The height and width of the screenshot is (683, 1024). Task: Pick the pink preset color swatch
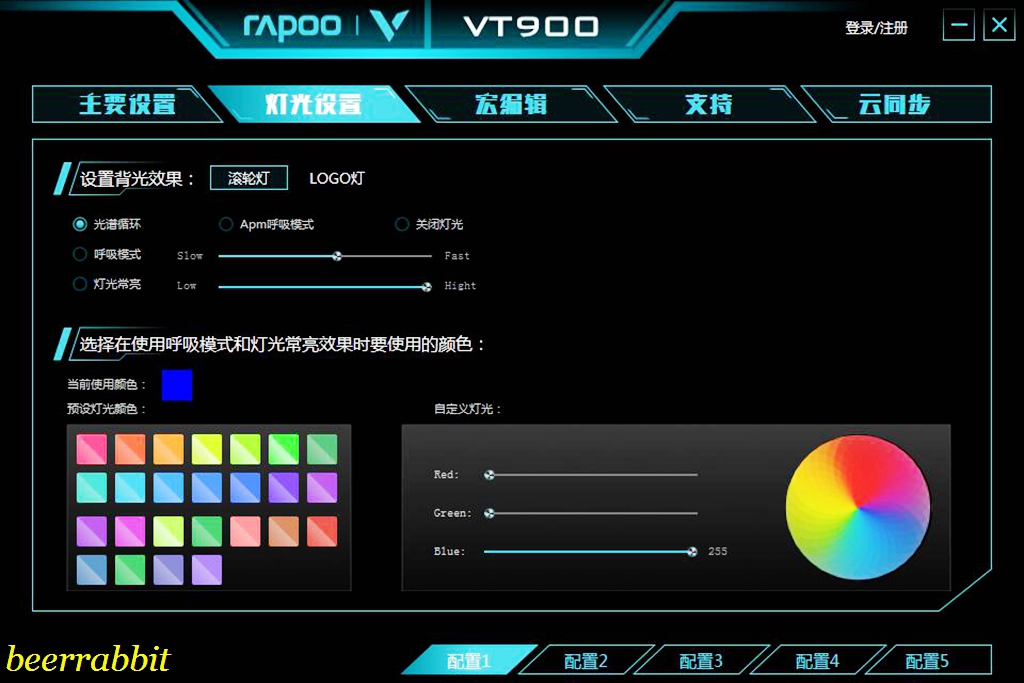point(92,448)
